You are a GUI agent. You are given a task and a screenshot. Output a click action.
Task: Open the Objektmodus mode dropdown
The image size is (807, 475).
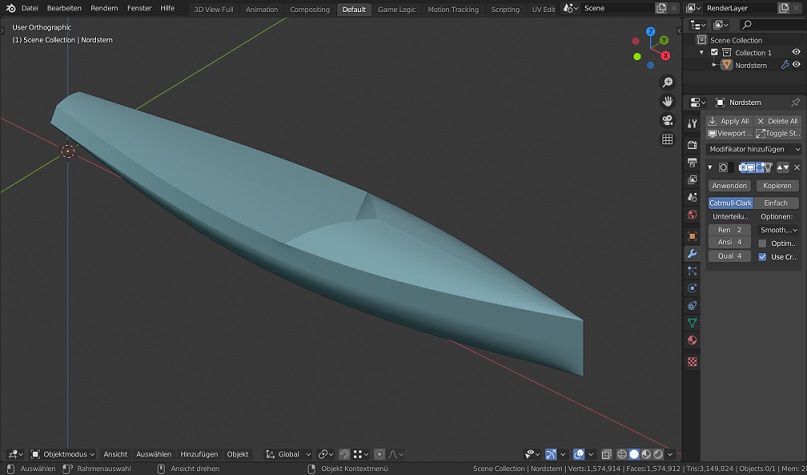(x=63, y=454)
